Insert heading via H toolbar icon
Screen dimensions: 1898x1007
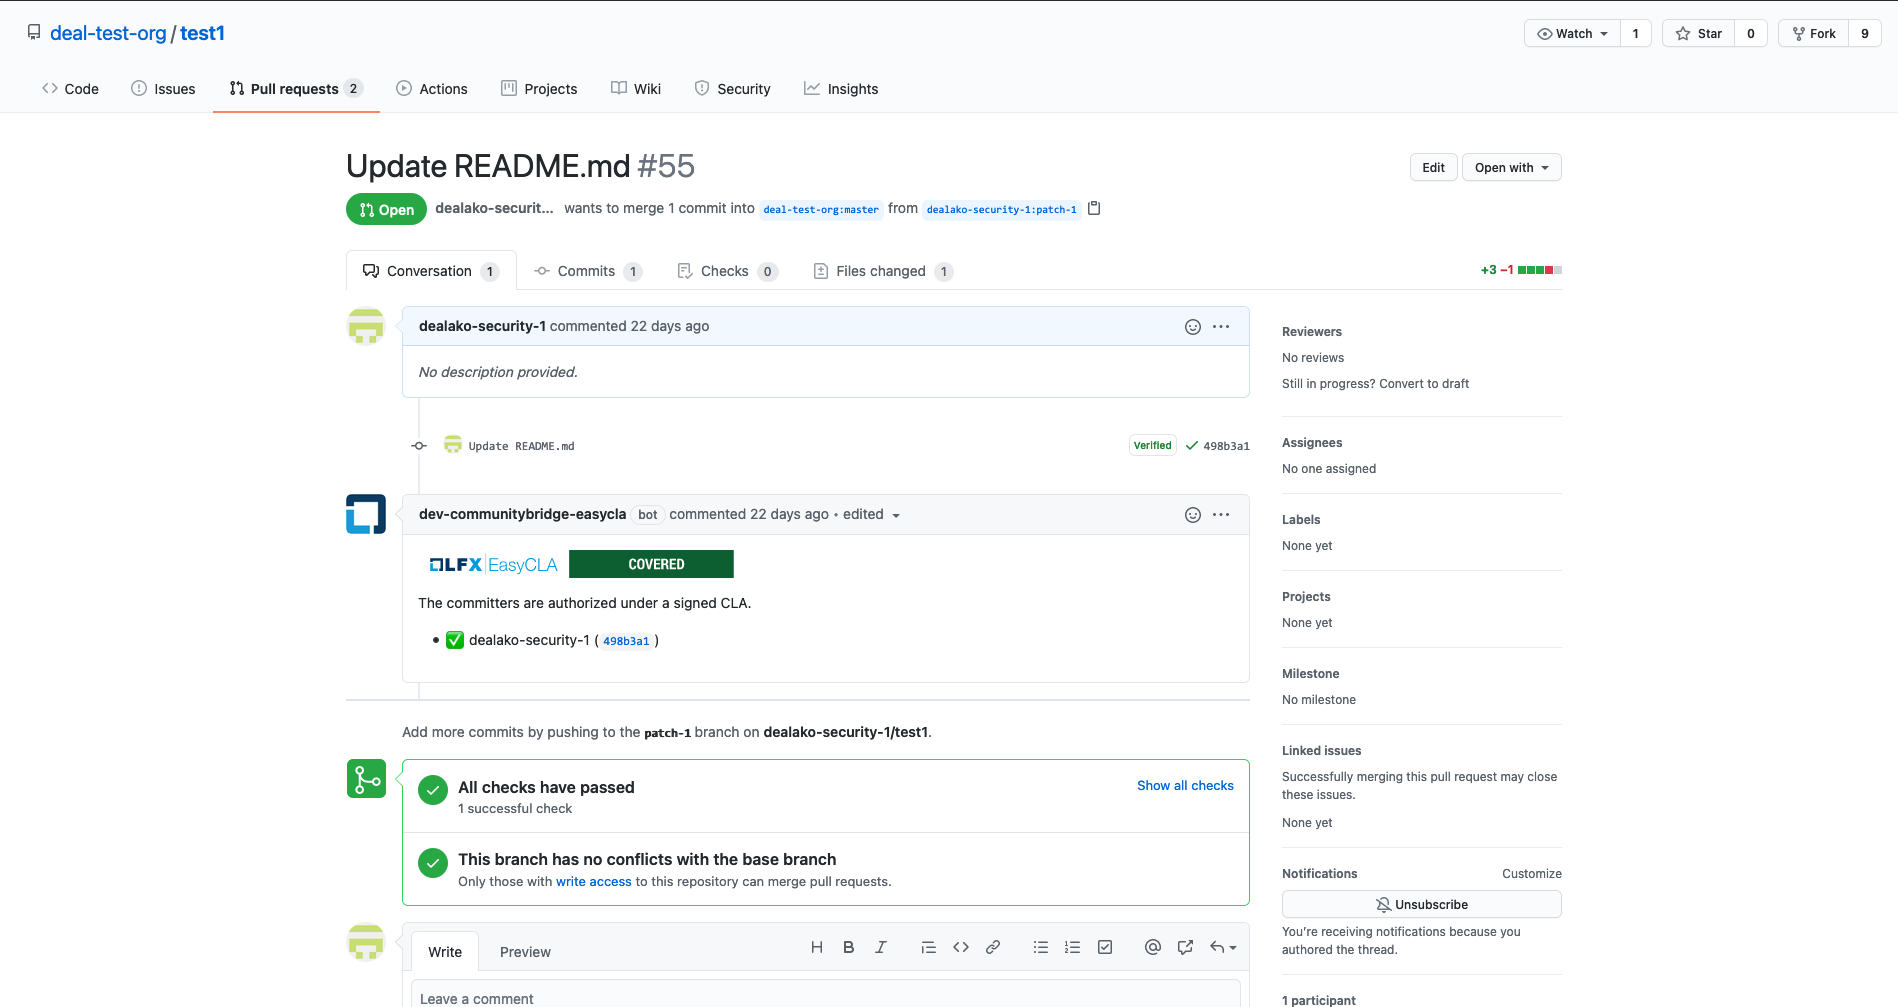(817, 947)
